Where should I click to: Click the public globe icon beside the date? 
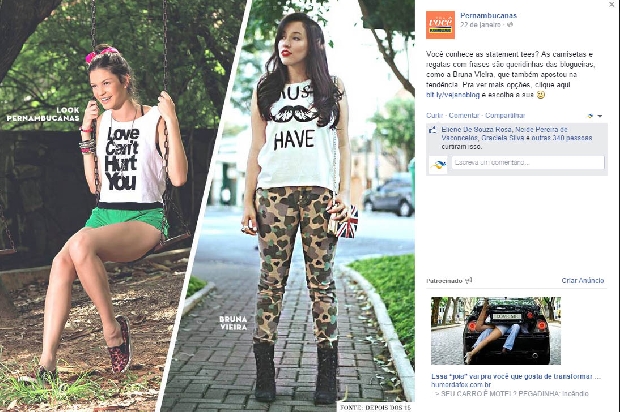510,25
